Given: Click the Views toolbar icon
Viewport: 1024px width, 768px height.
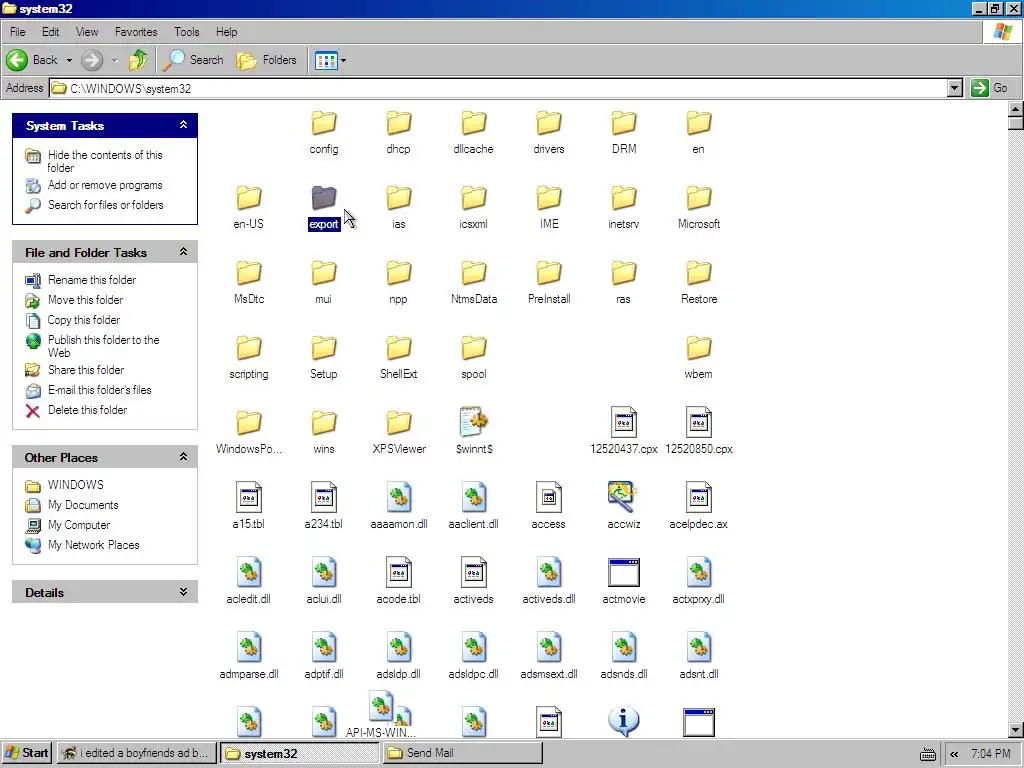Looking at the screenshot, I should pos(326,61).
